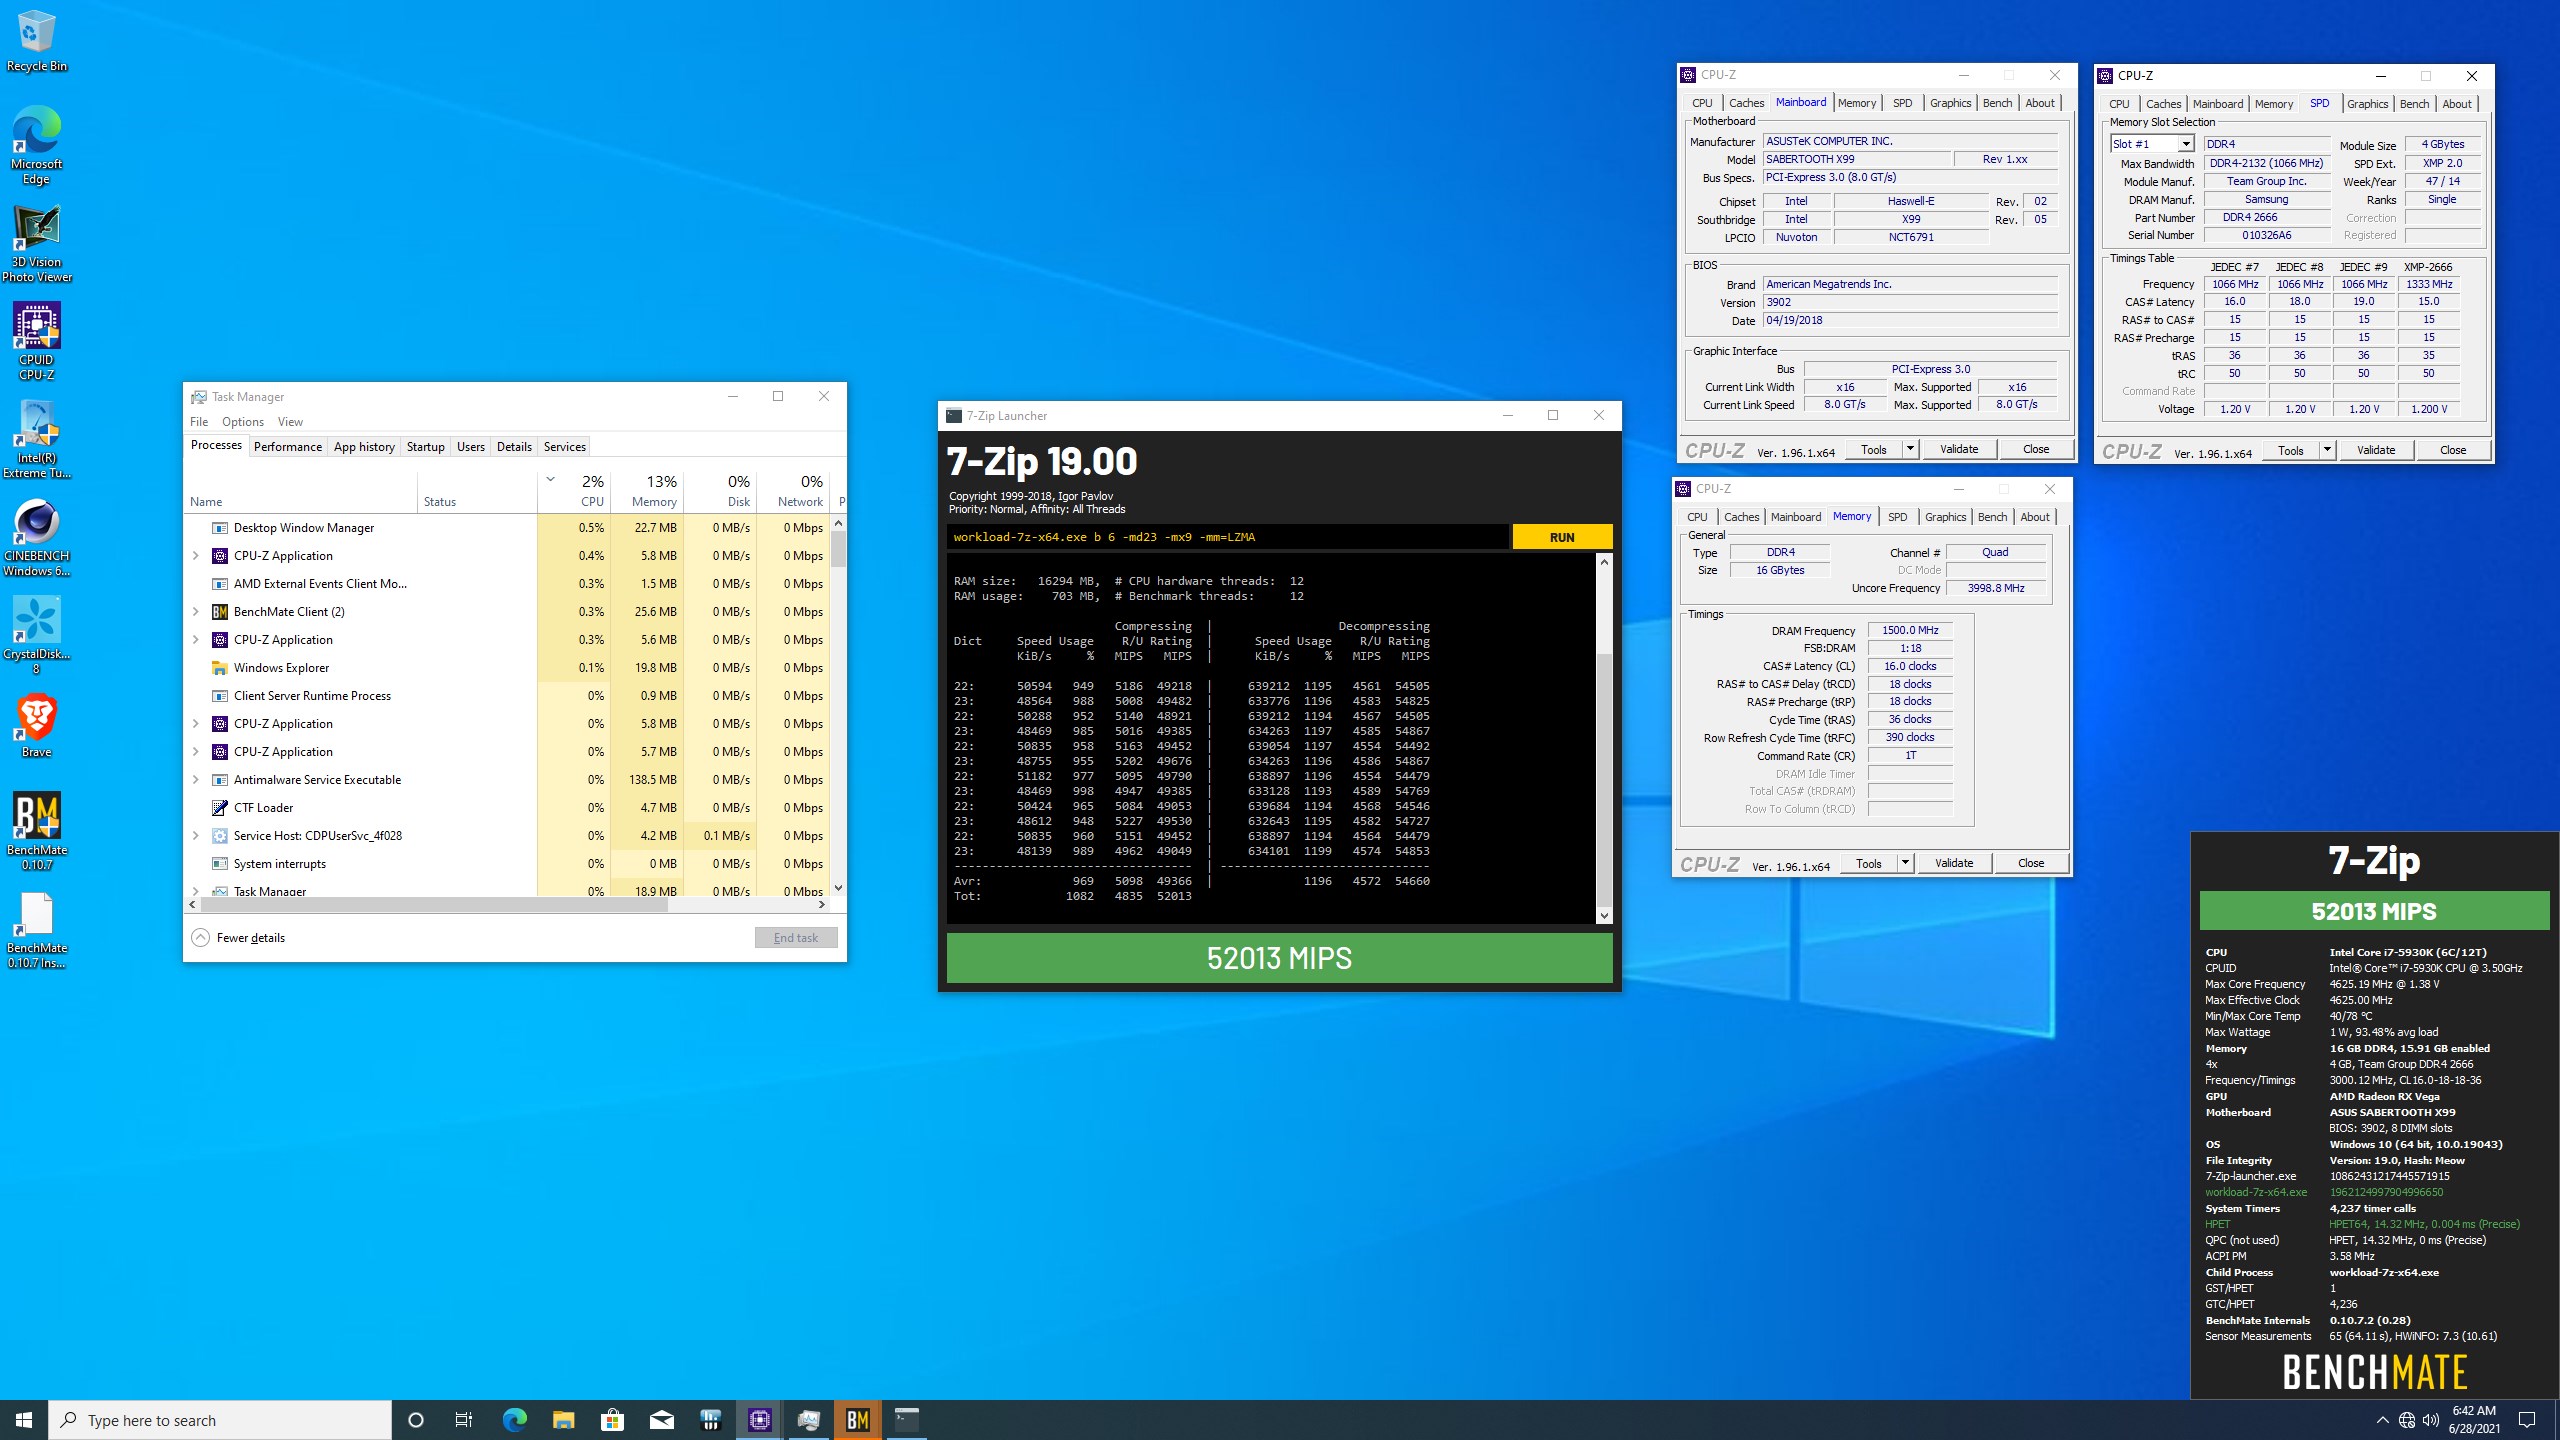Open Tools dropdown arrow in Mainboard CPU-Z window

click(x=1910, y=449)
